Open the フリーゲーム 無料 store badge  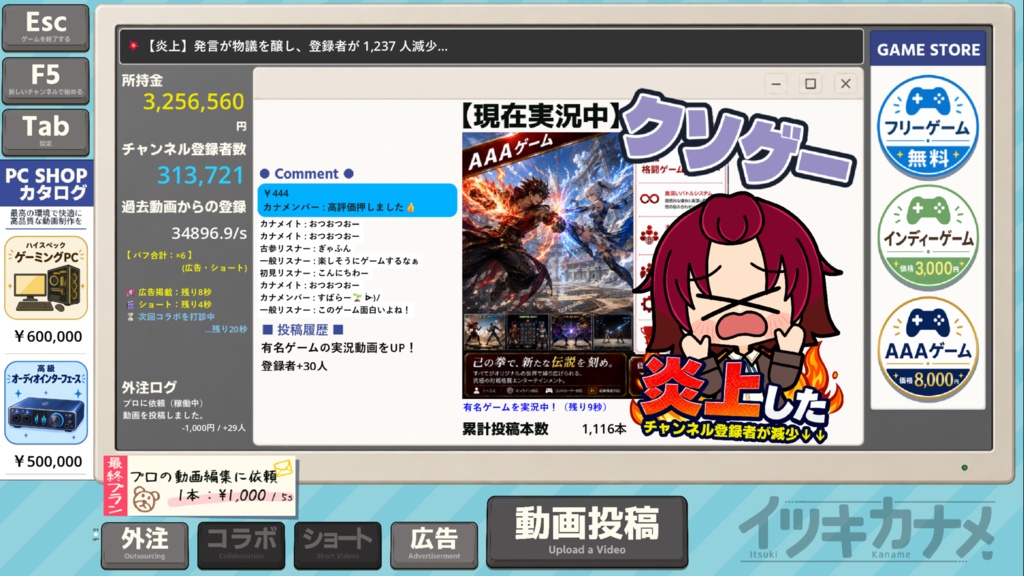927,127
